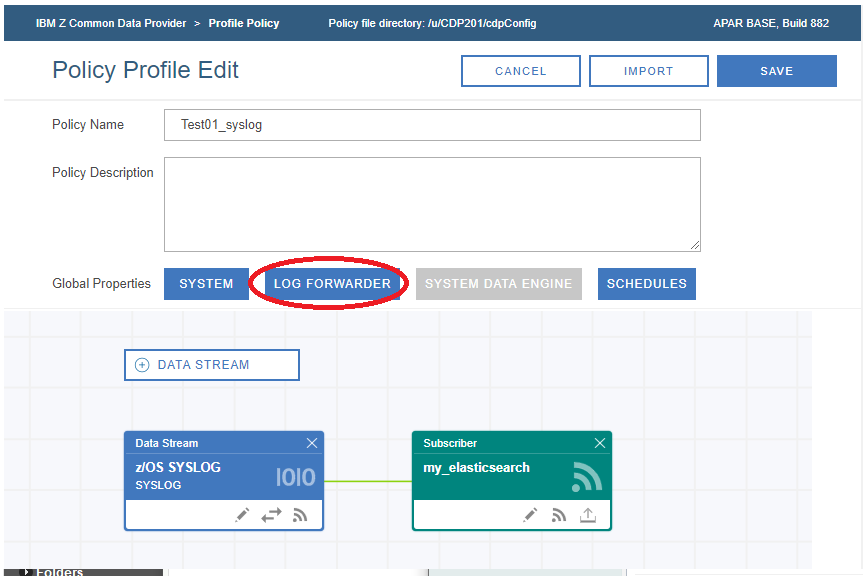Click the Subscriber header label
Viewport: 863px width, 576px height.
[450, 443]
